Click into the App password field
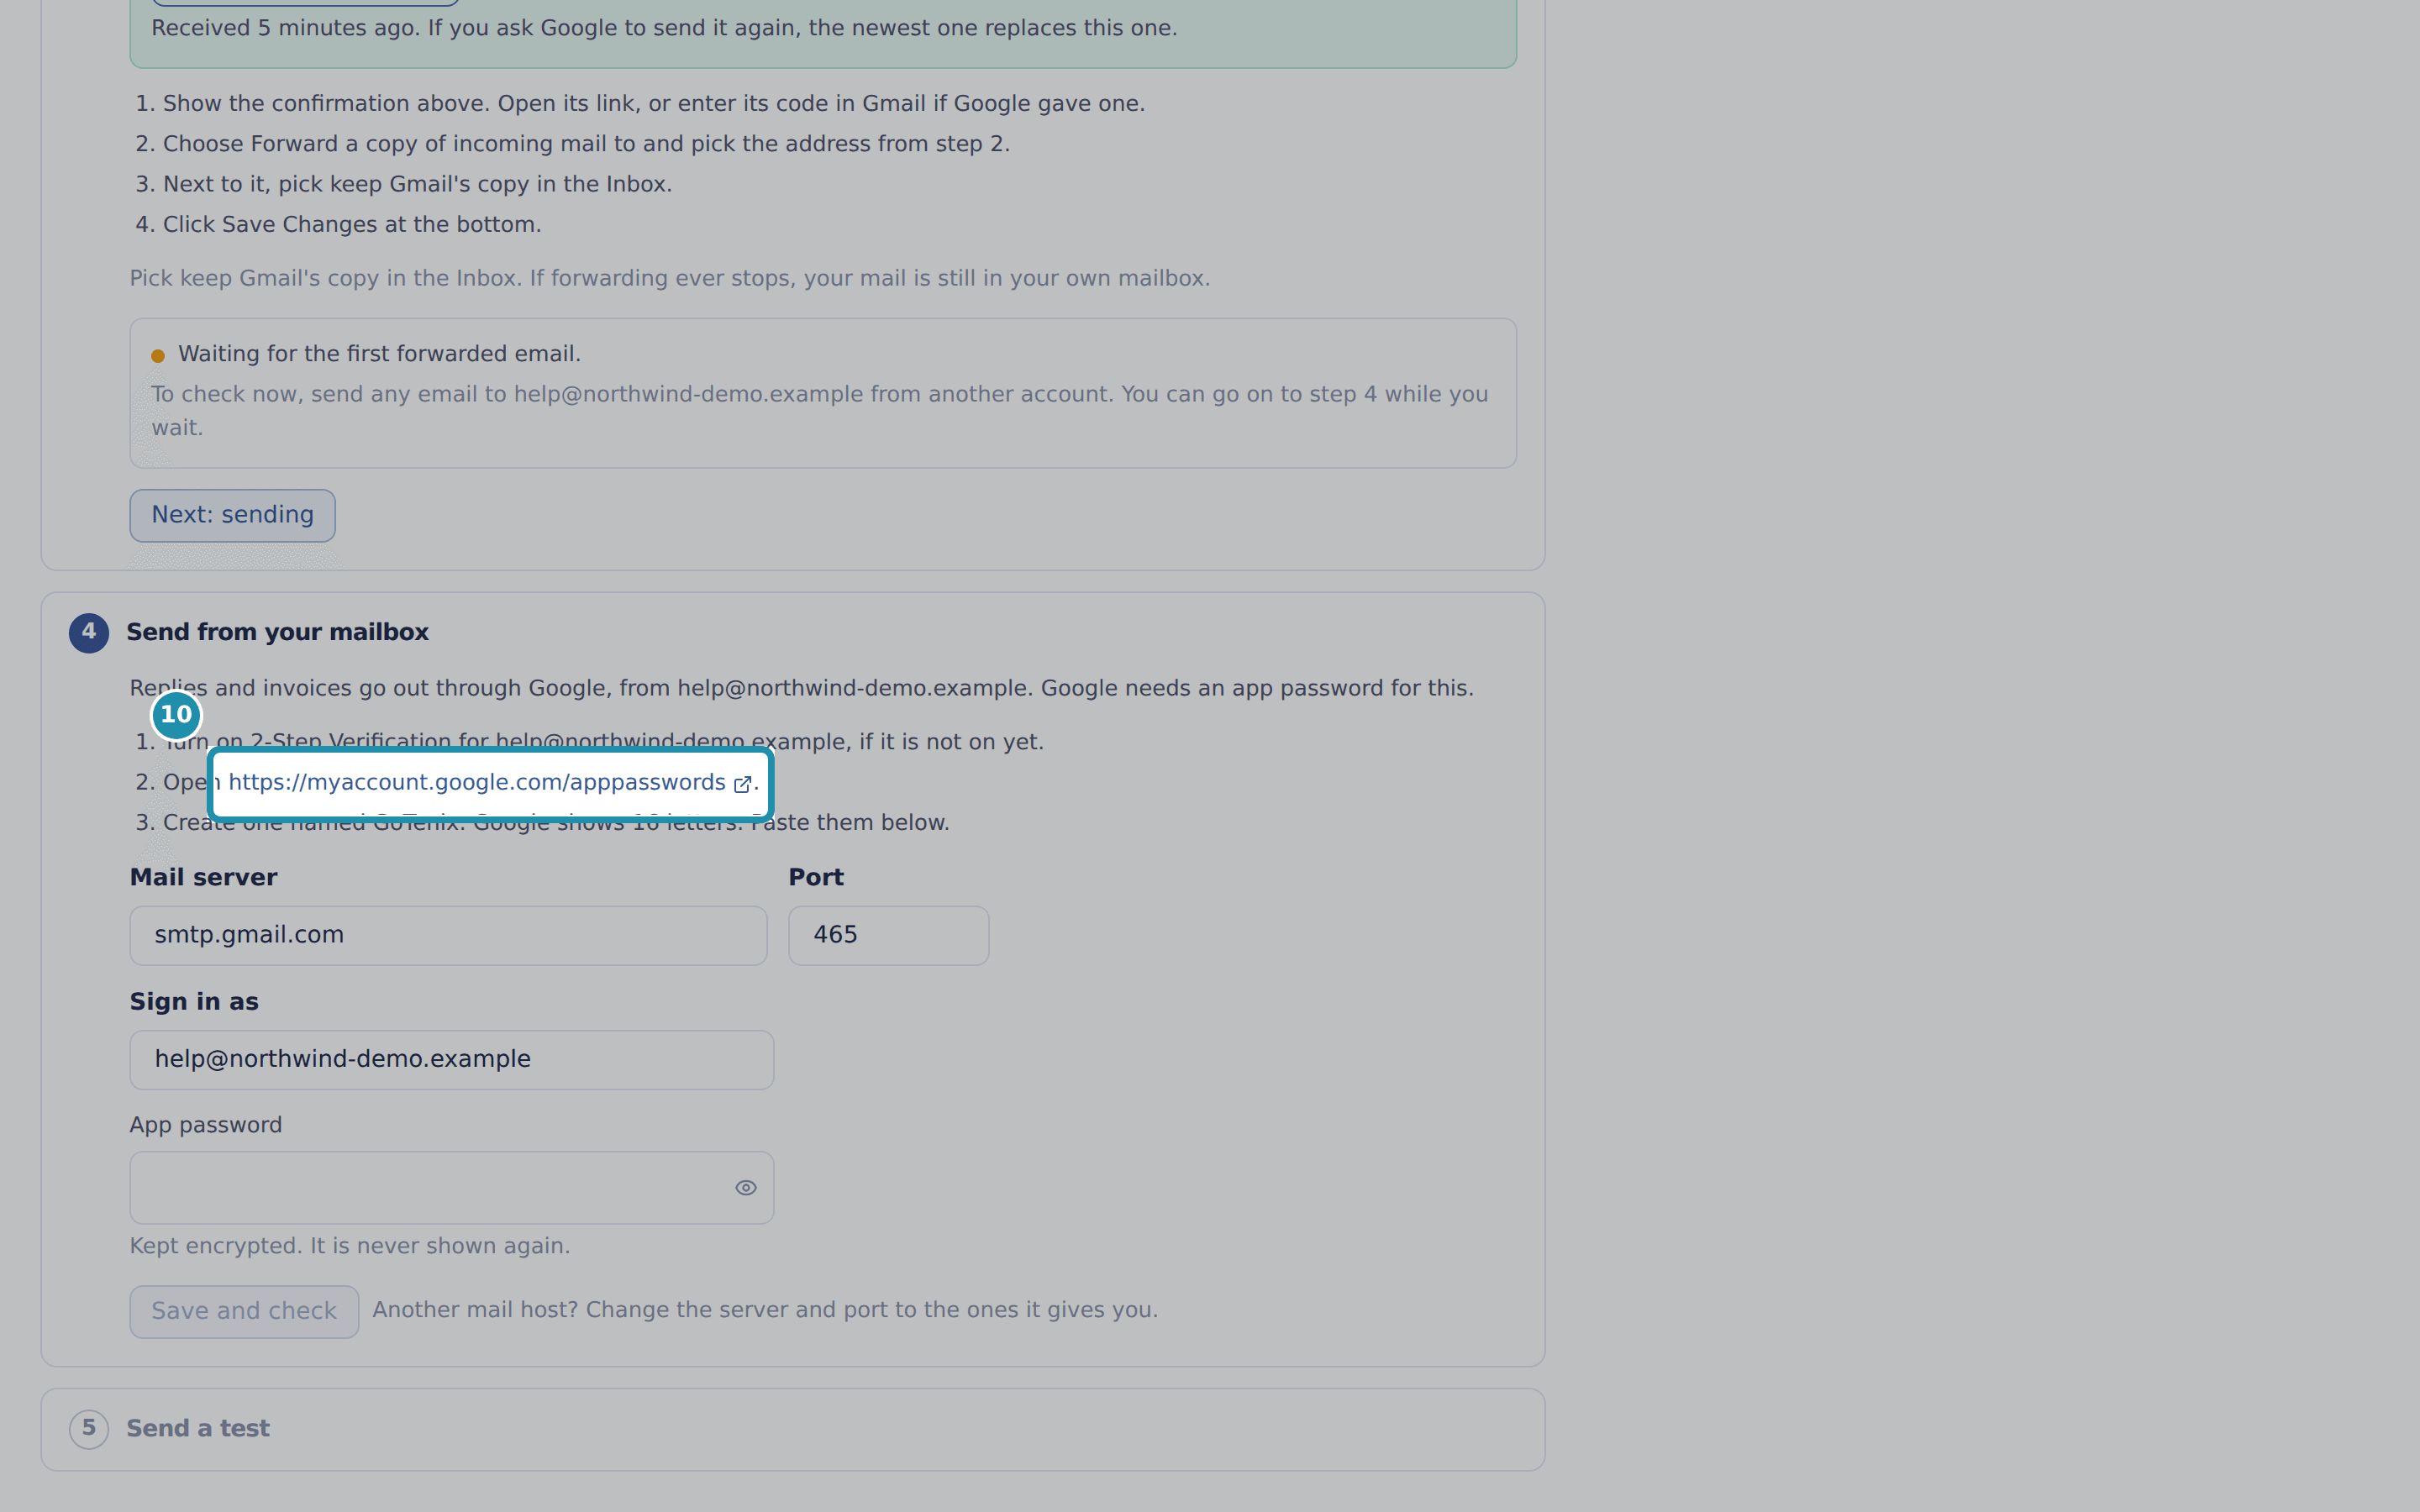The height and width of the screenshot is (1512, 2420). tap(451, 1187)
